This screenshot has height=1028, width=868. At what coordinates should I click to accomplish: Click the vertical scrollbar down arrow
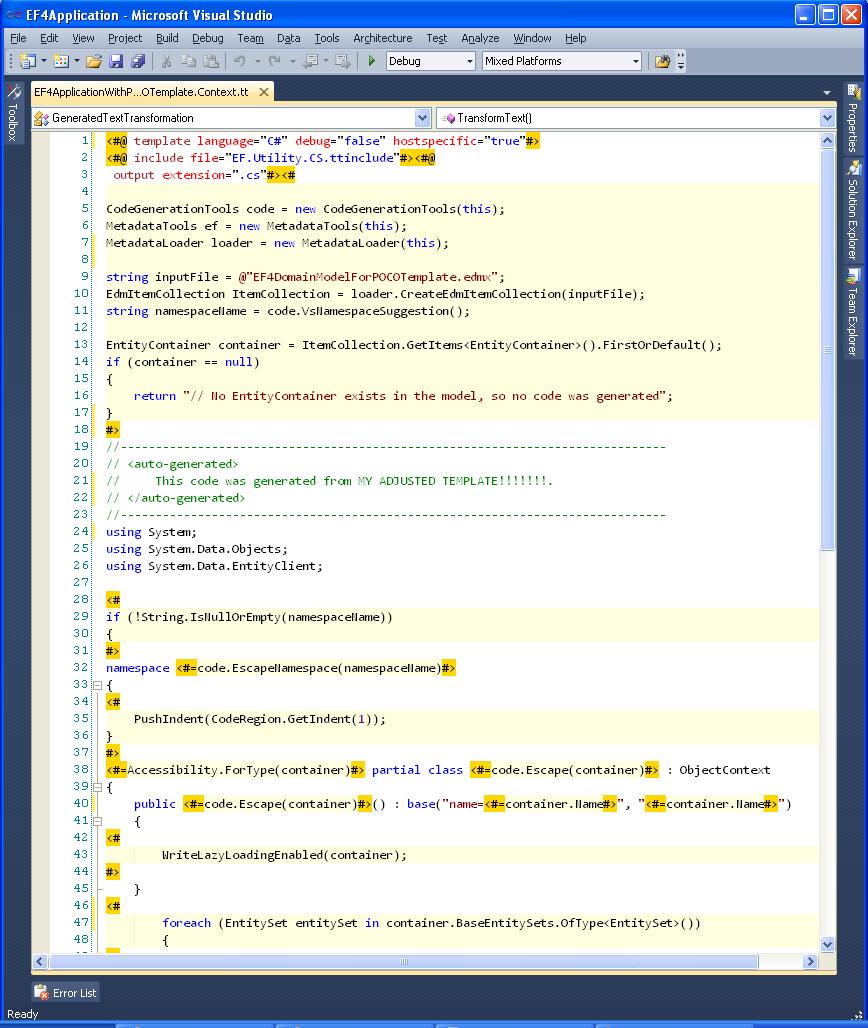[x=827, y=944]
